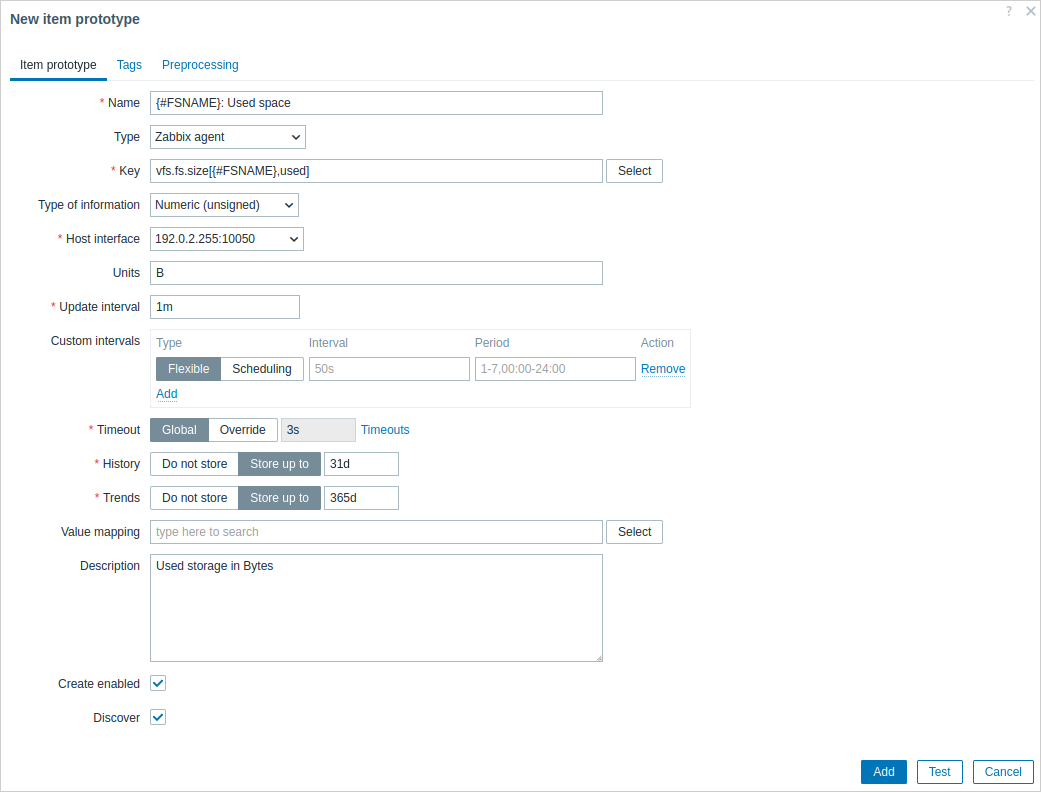Expand Type of information dropdown

coord(224,205)
